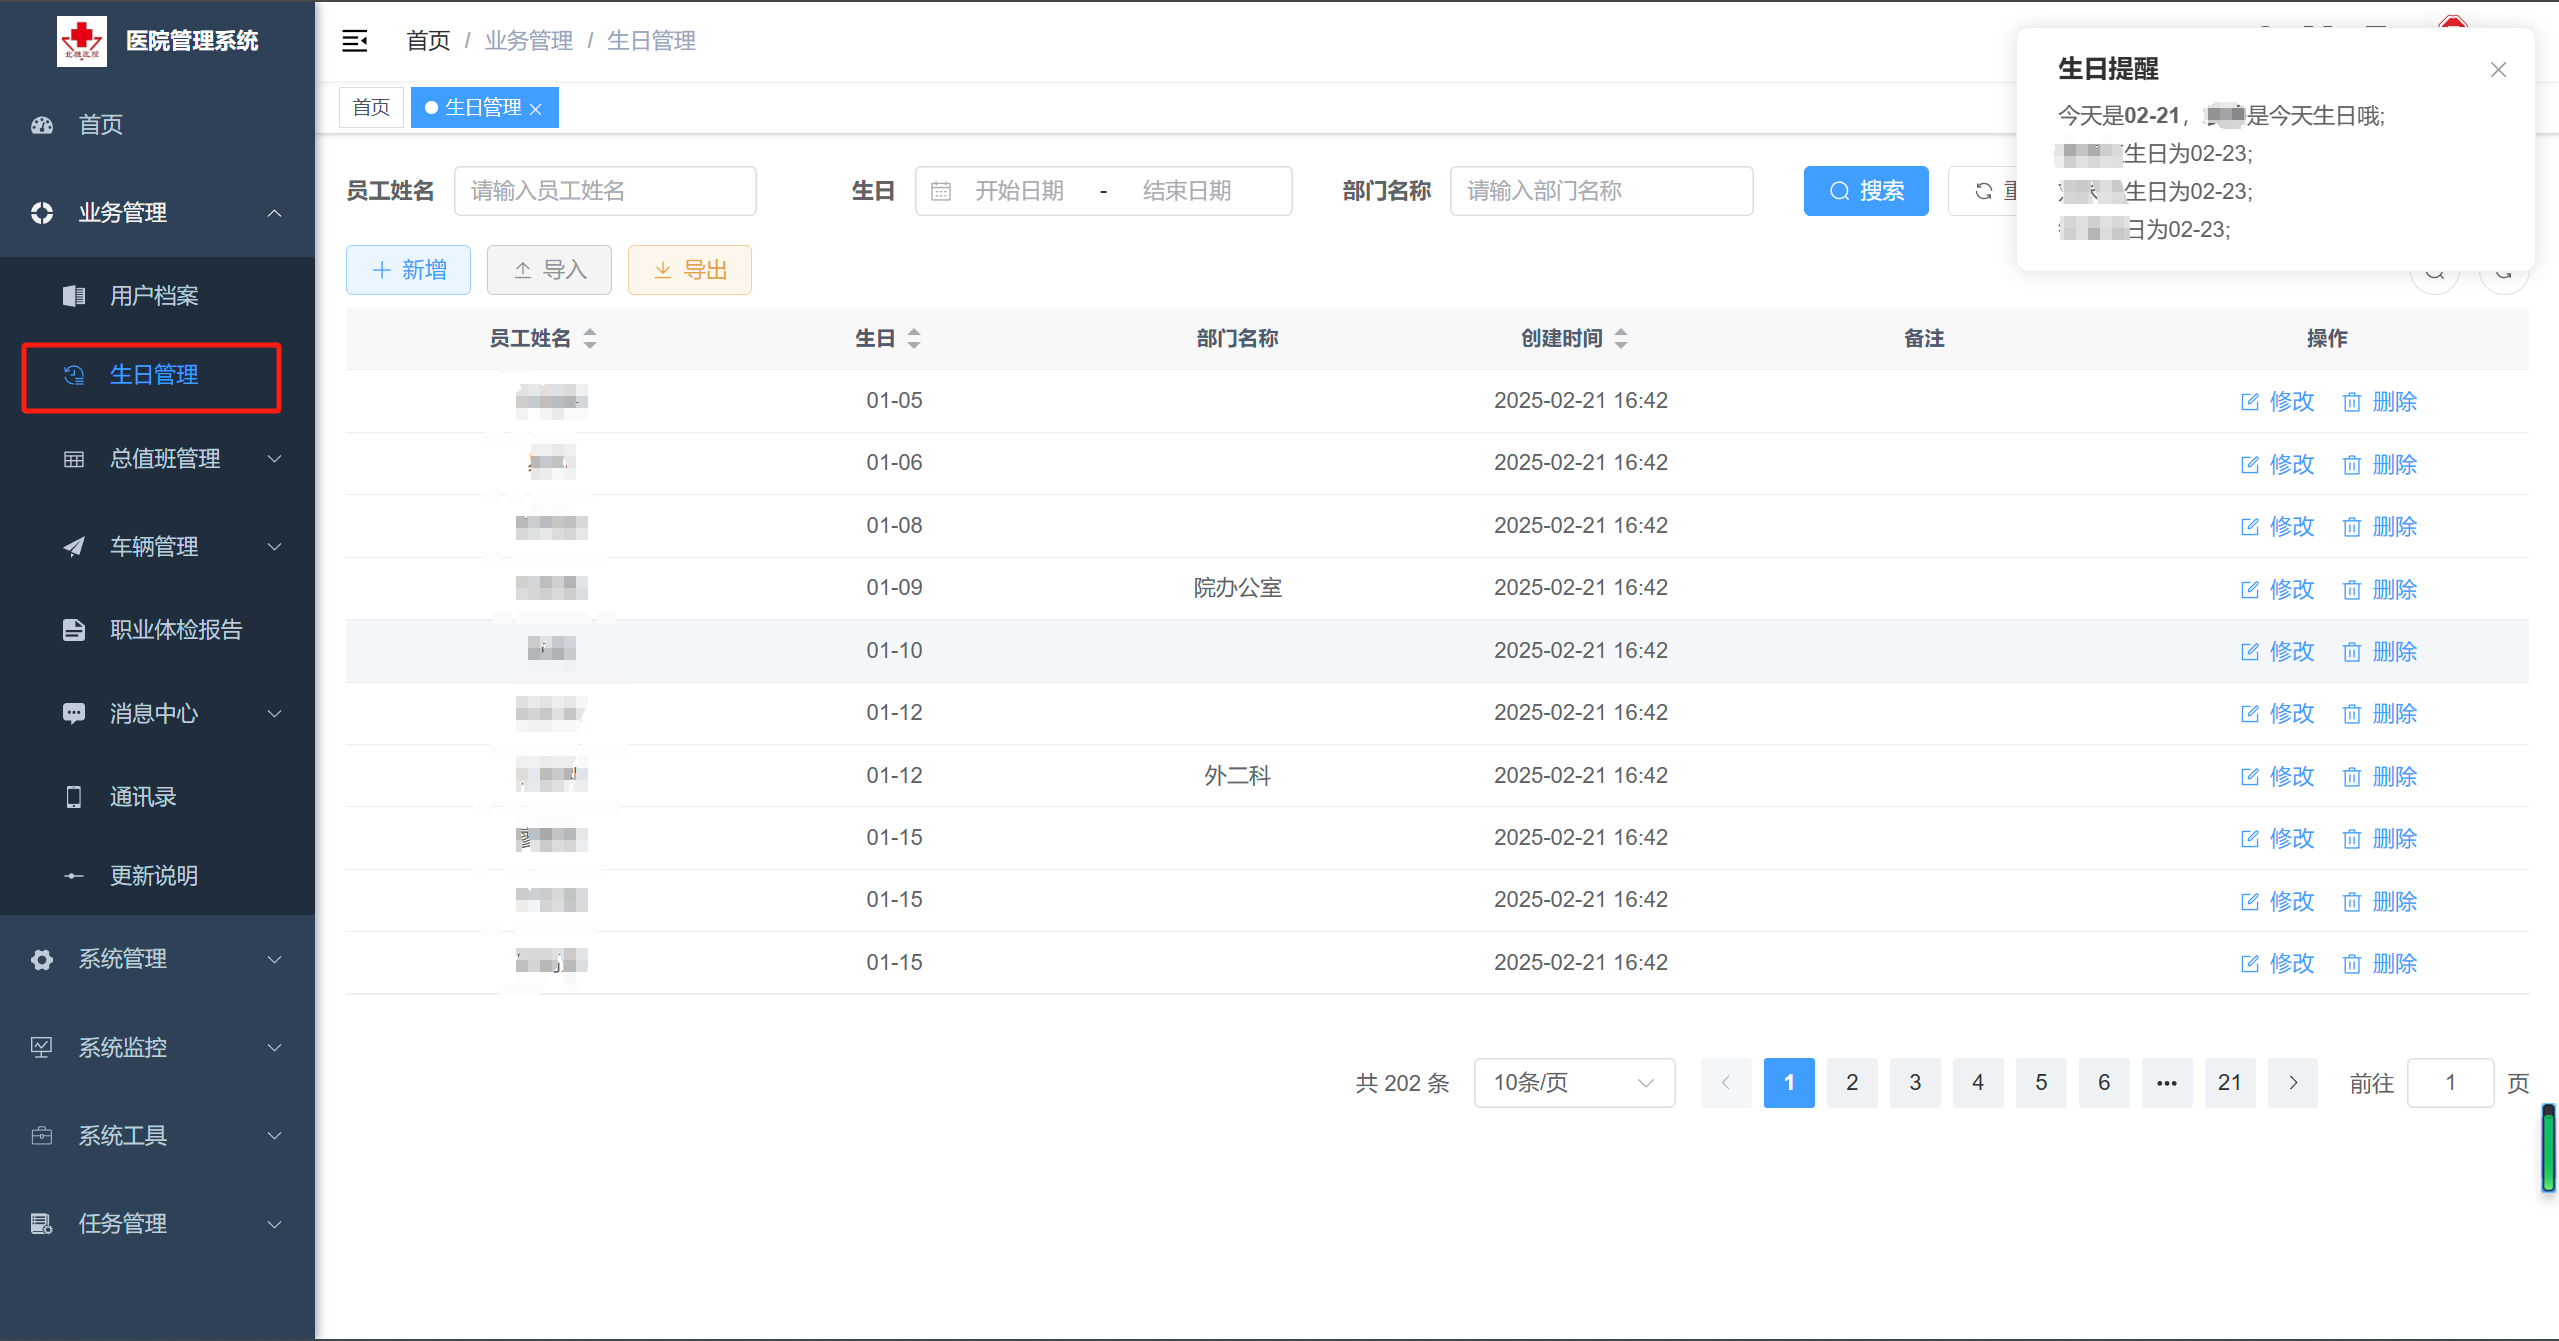Close the 生日提醒 notification popup
2559x1341 pixels.
click(2497, 70)
